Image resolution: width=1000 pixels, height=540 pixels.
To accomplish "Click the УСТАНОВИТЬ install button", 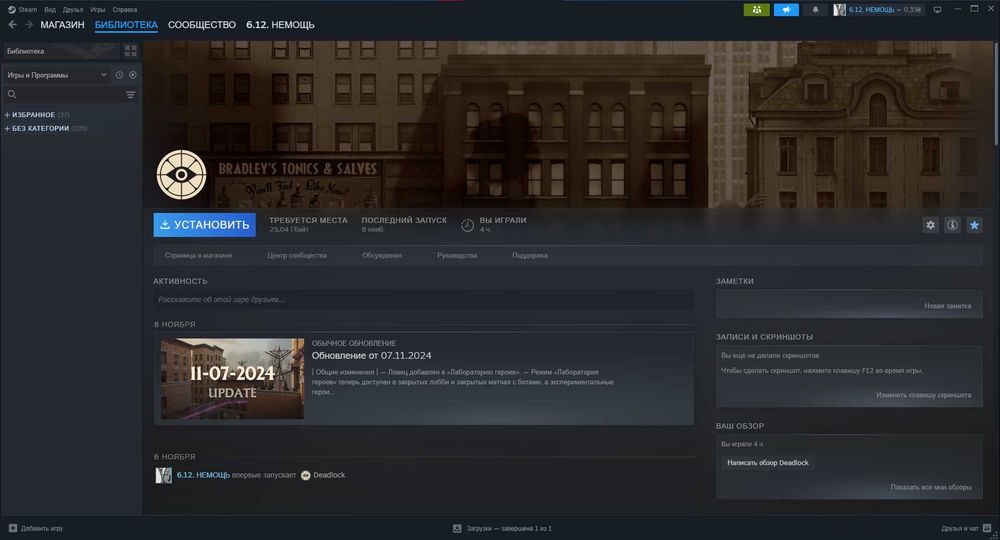I will click(204, 225).
